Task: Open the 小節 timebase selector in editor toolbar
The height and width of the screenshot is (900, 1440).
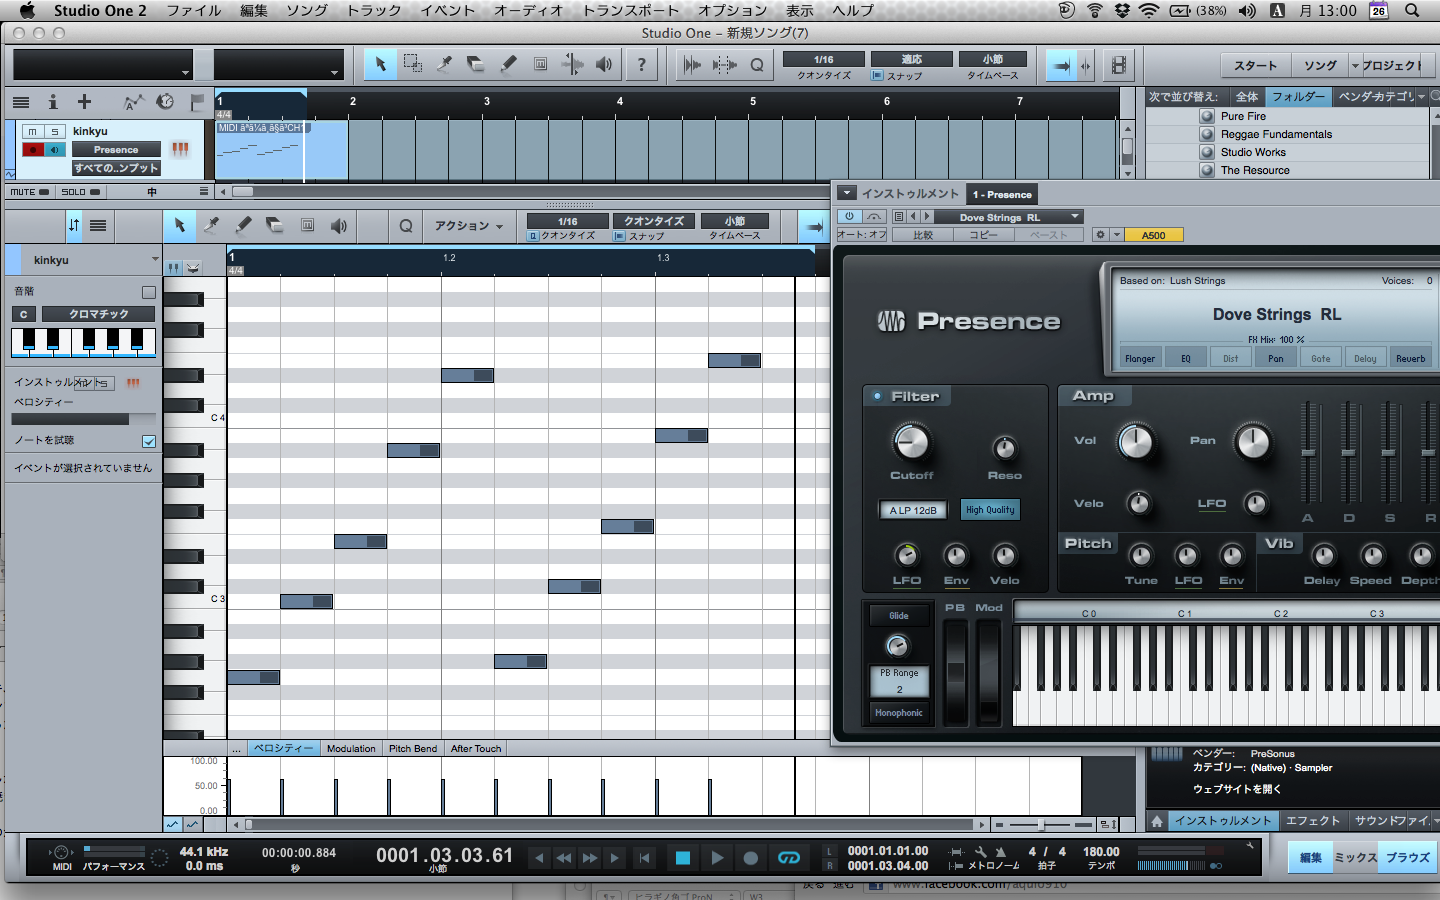Action: [735, 221]
